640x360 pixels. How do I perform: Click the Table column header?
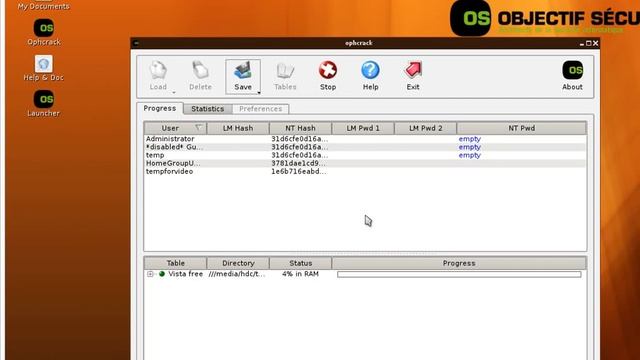[x=176, y=263]
